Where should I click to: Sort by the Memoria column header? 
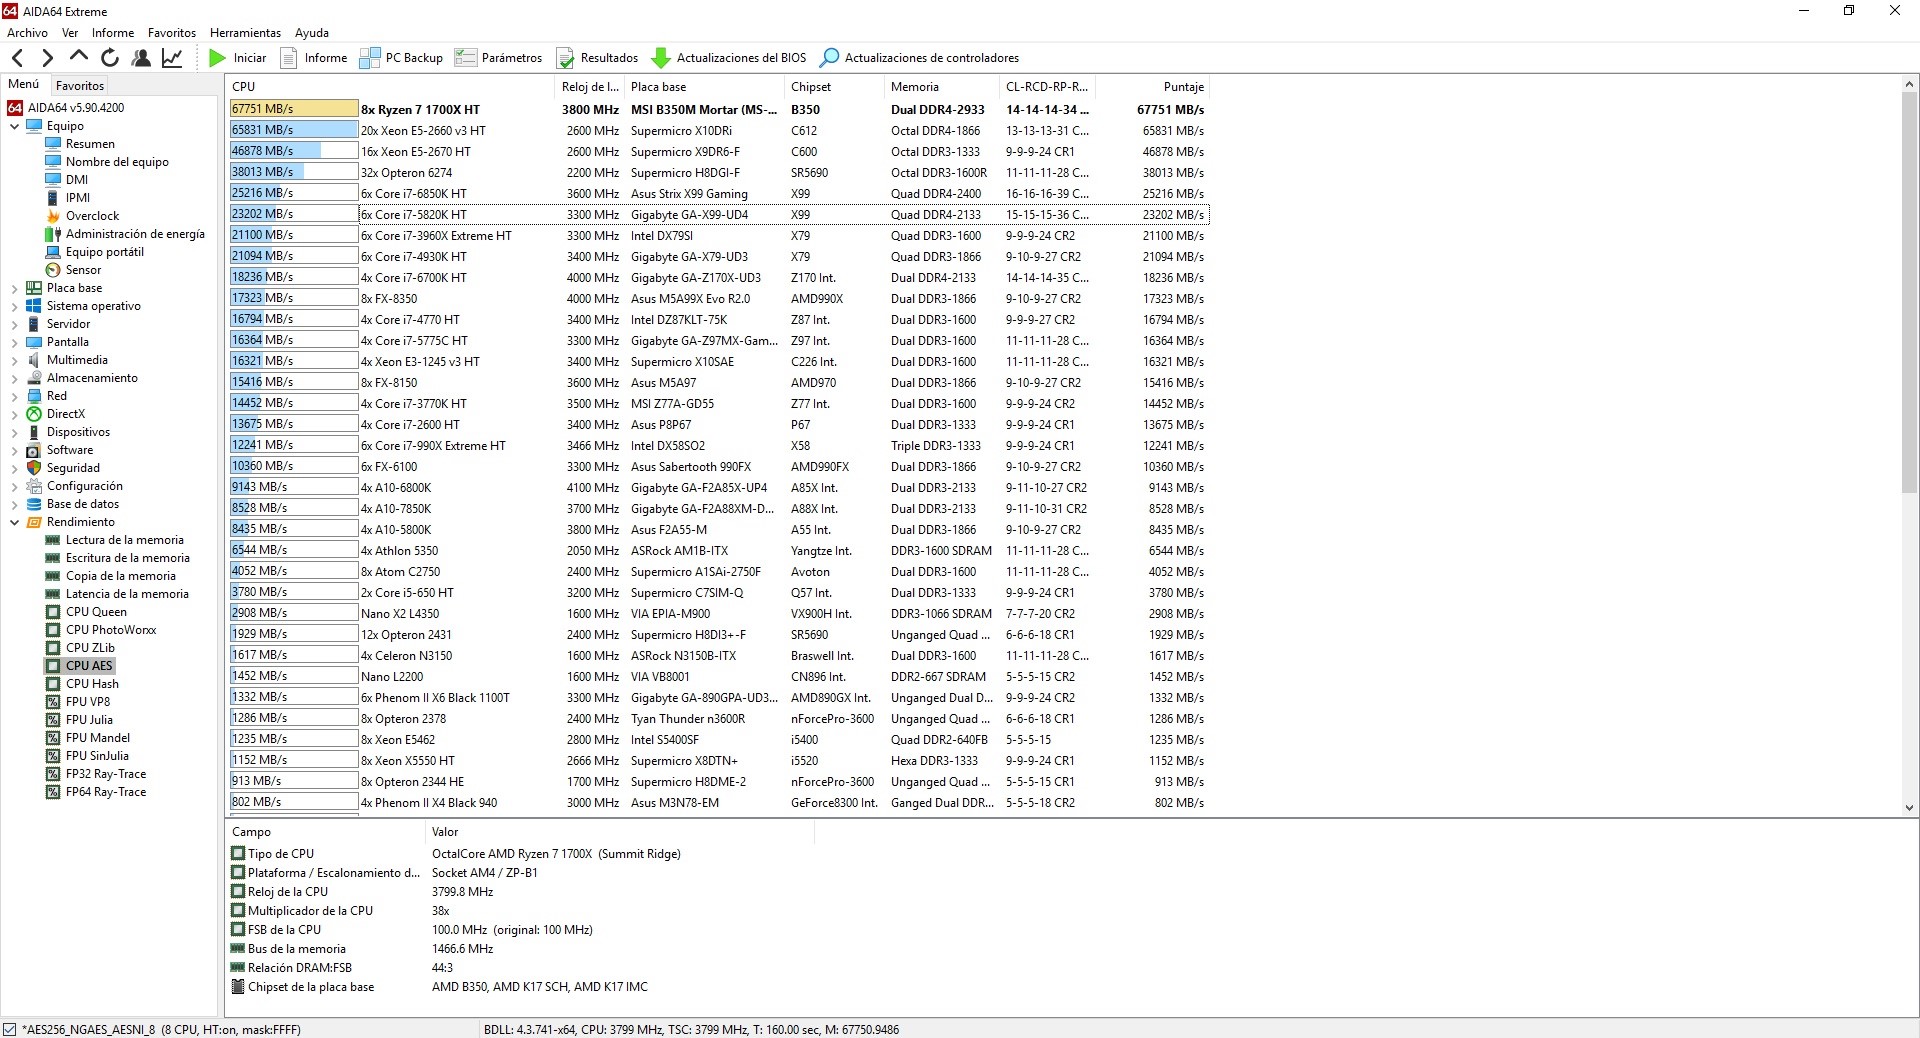coord(942,87)
